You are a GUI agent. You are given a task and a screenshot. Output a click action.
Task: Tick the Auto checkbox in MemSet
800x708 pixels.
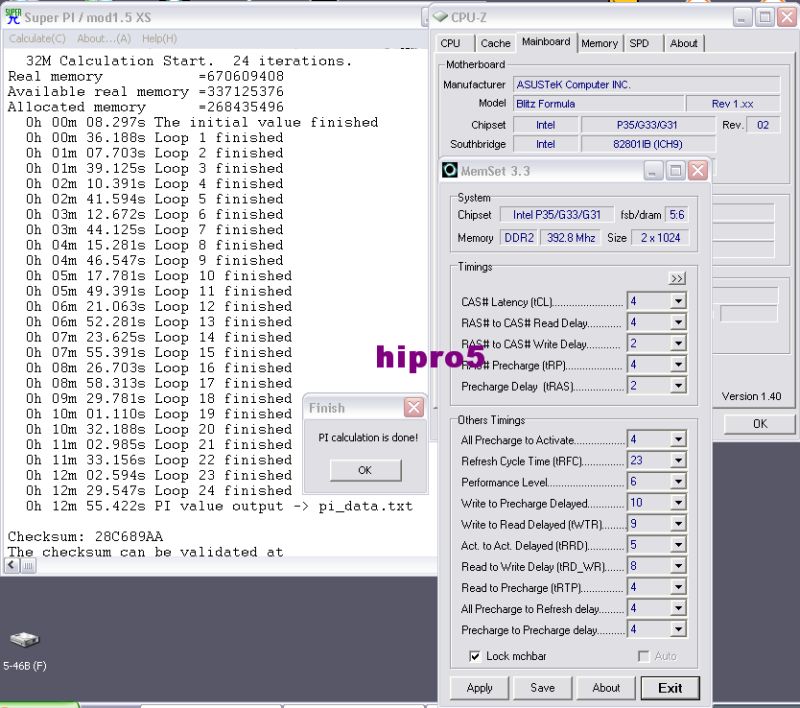(644, 656)
